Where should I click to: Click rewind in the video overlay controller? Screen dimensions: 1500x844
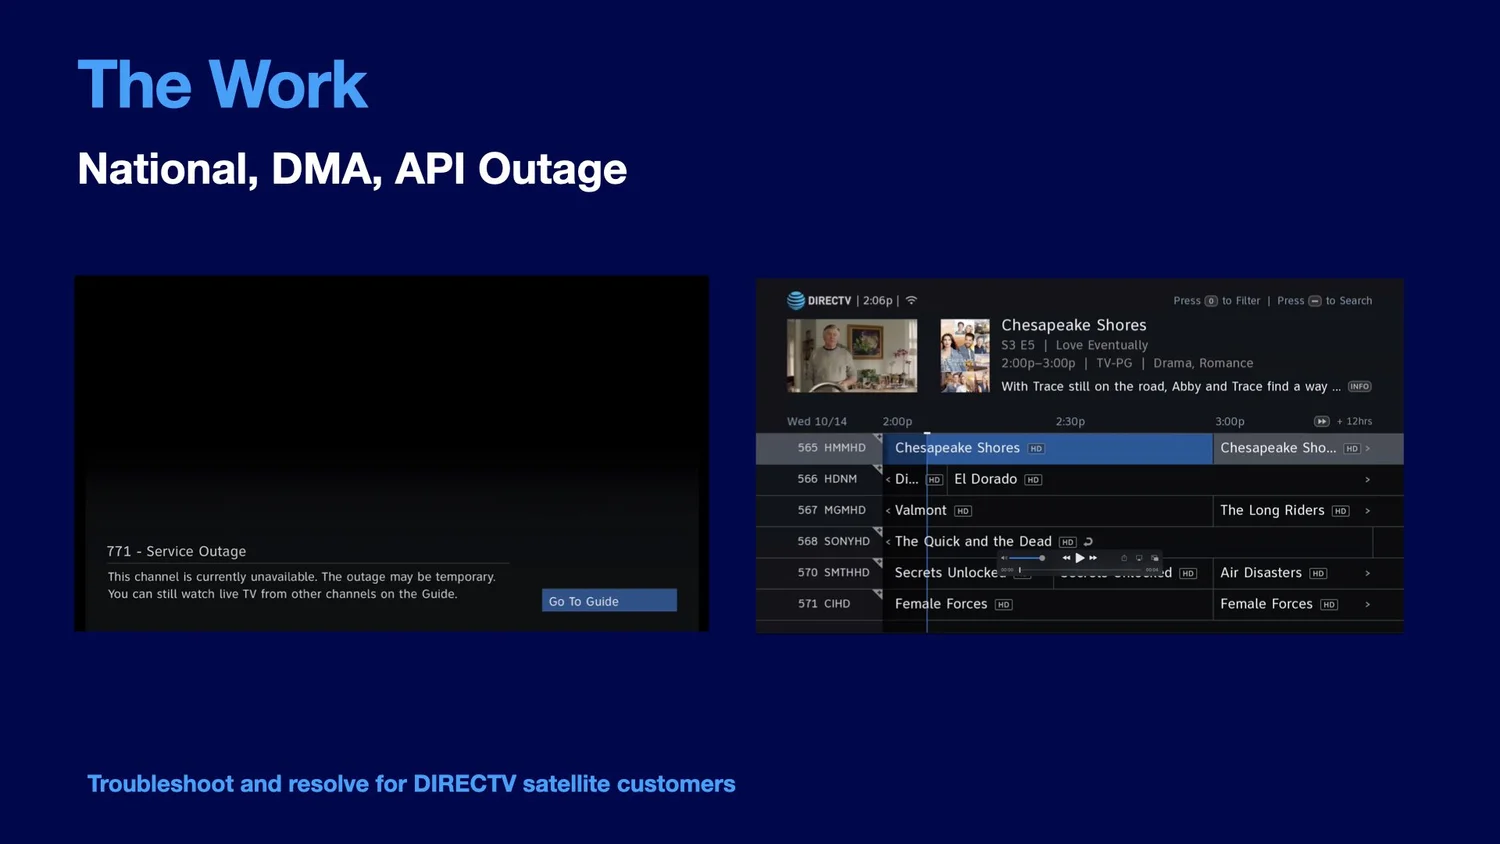click(1066, 558)
